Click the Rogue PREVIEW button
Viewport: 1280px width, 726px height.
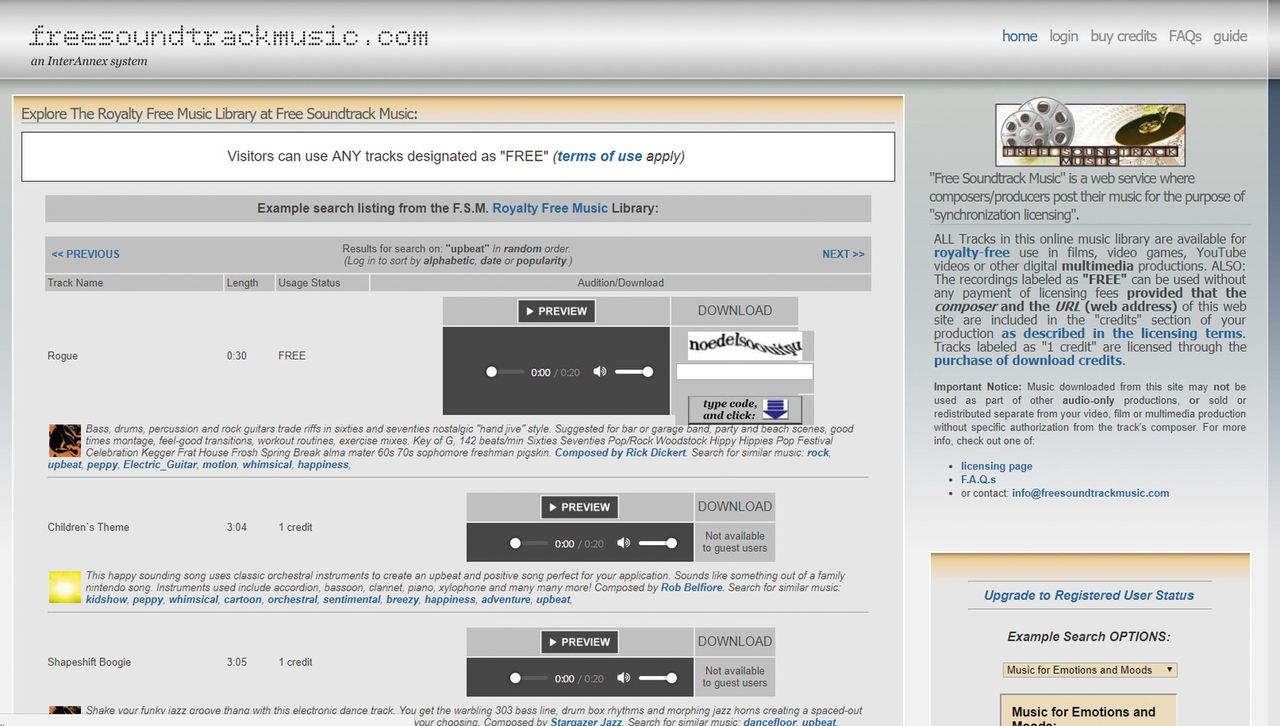click(556, 311)
